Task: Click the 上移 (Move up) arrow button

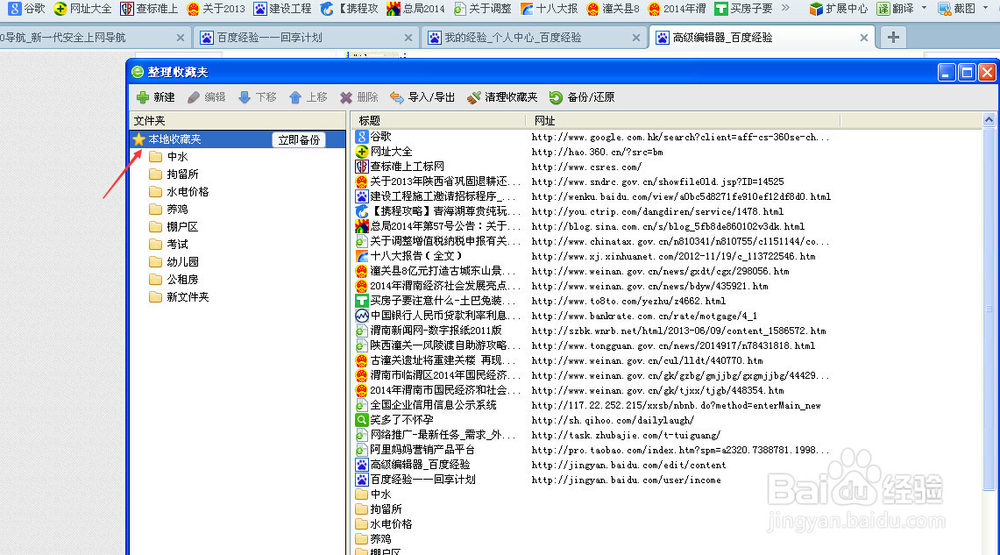Action: 308,97
